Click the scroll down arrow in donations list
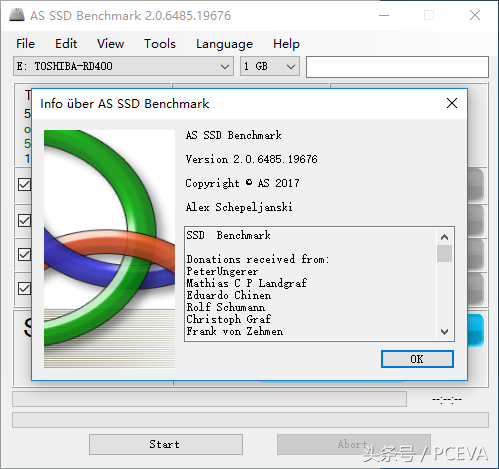The width and height of the screenshot is (499, 469). (444, 332)
